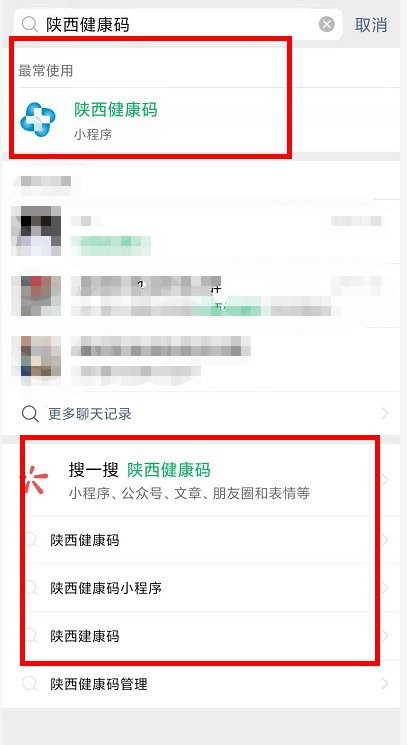Tap the search text field containing 陕西健康码
The height and width of the screenshot is (745, 407).
(x=178, y=24)
